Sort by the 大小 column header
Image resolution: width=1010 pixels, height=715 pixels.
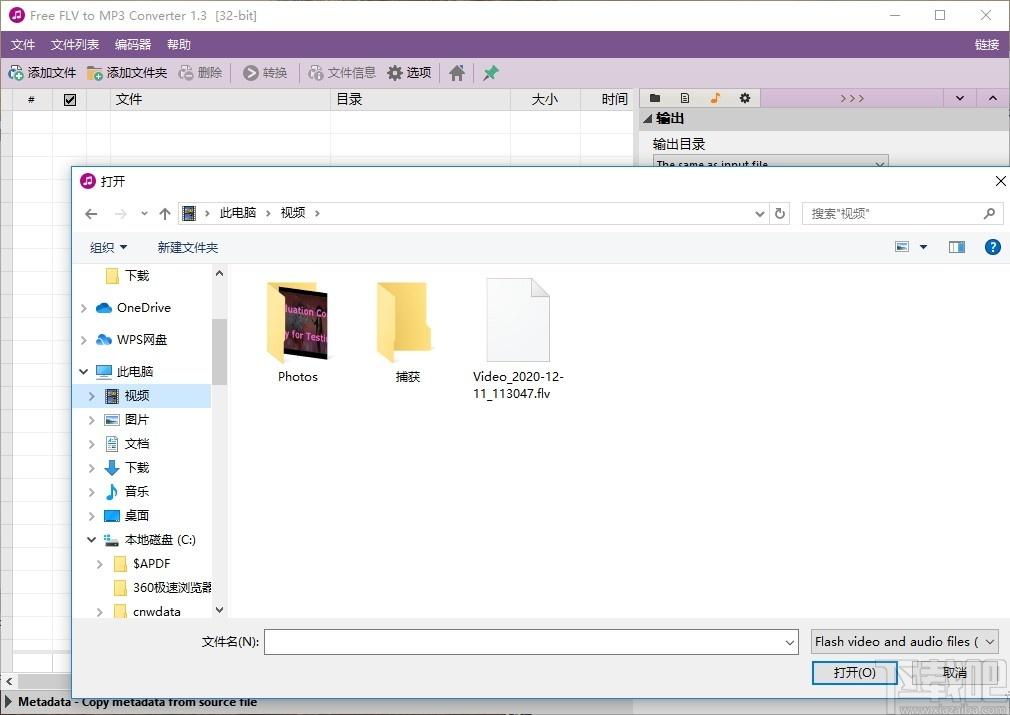click(545, 100)
